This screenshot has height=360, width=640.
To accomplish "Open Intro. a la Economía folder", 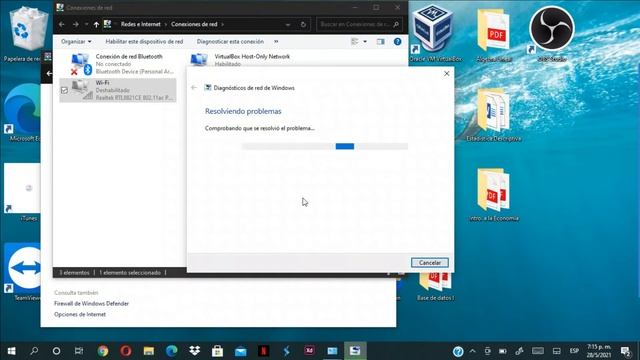I will point(494,194).
